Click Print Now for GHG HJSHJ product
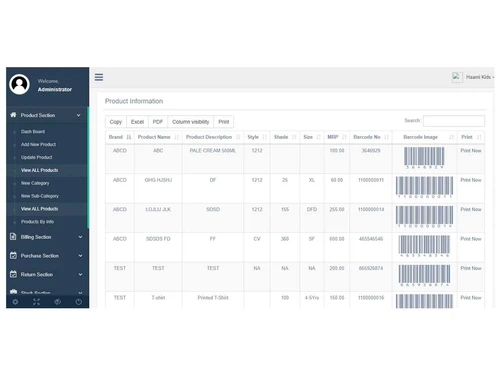The image size is (500, 375). (x=471, y=180)
